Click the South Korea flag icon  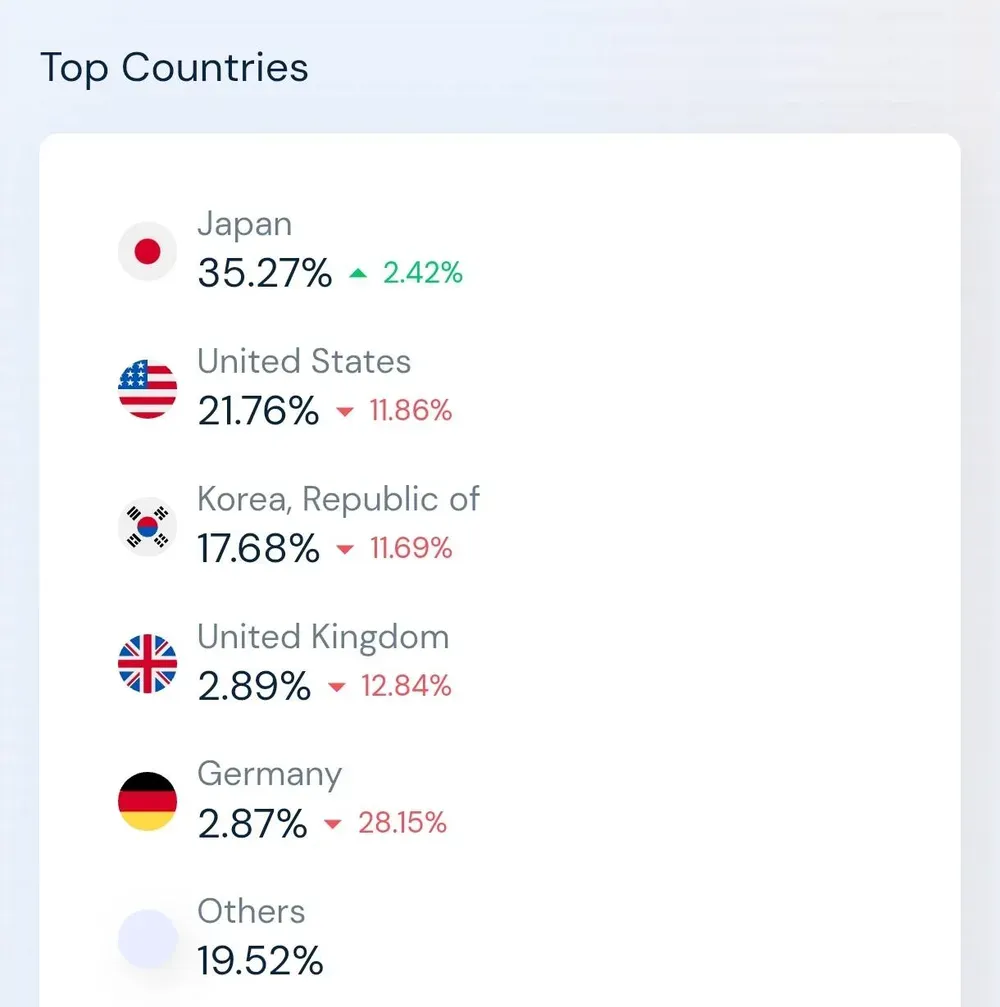click(x=147, y=526)
